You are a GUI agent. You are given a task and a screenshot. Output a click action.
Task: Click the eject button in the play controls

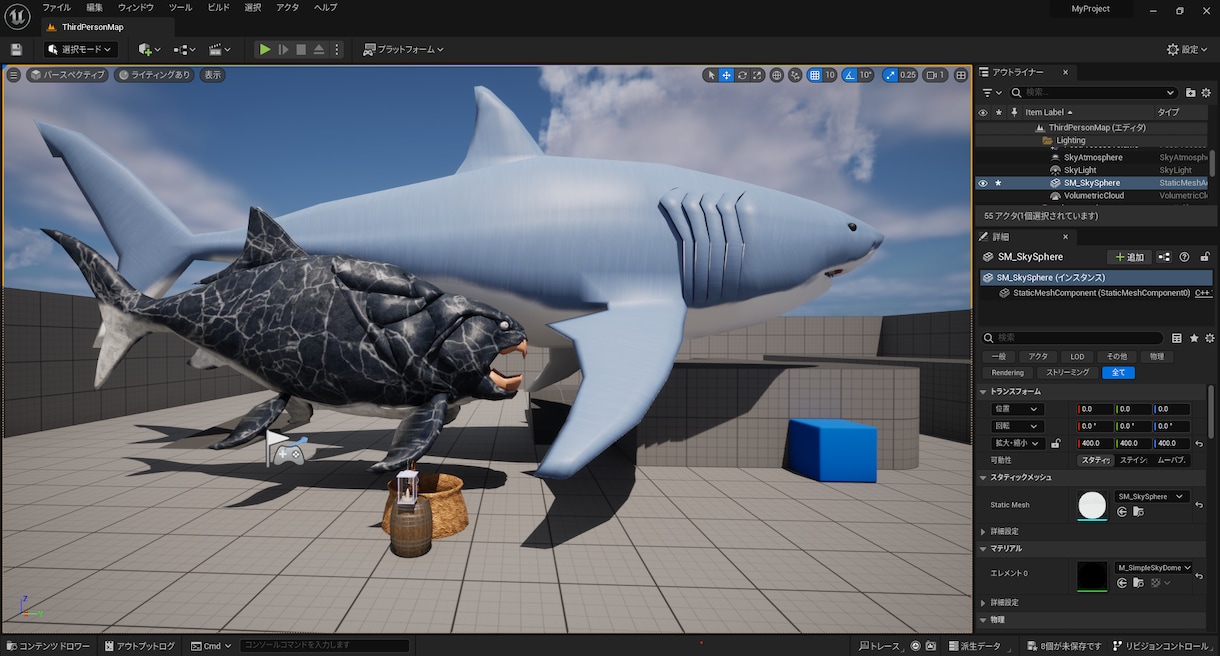(319, 49)
